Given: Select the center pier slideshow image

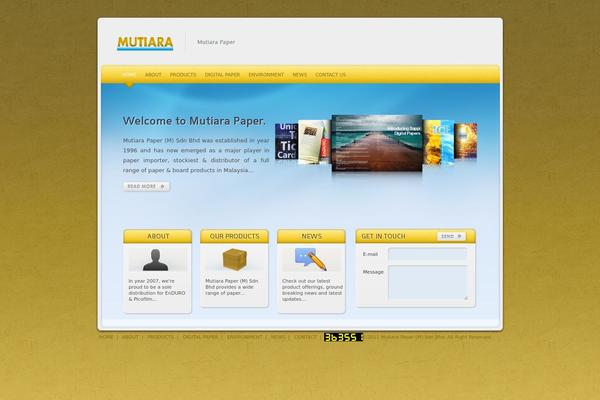Looking at the screenshot, I should (377, 143).
